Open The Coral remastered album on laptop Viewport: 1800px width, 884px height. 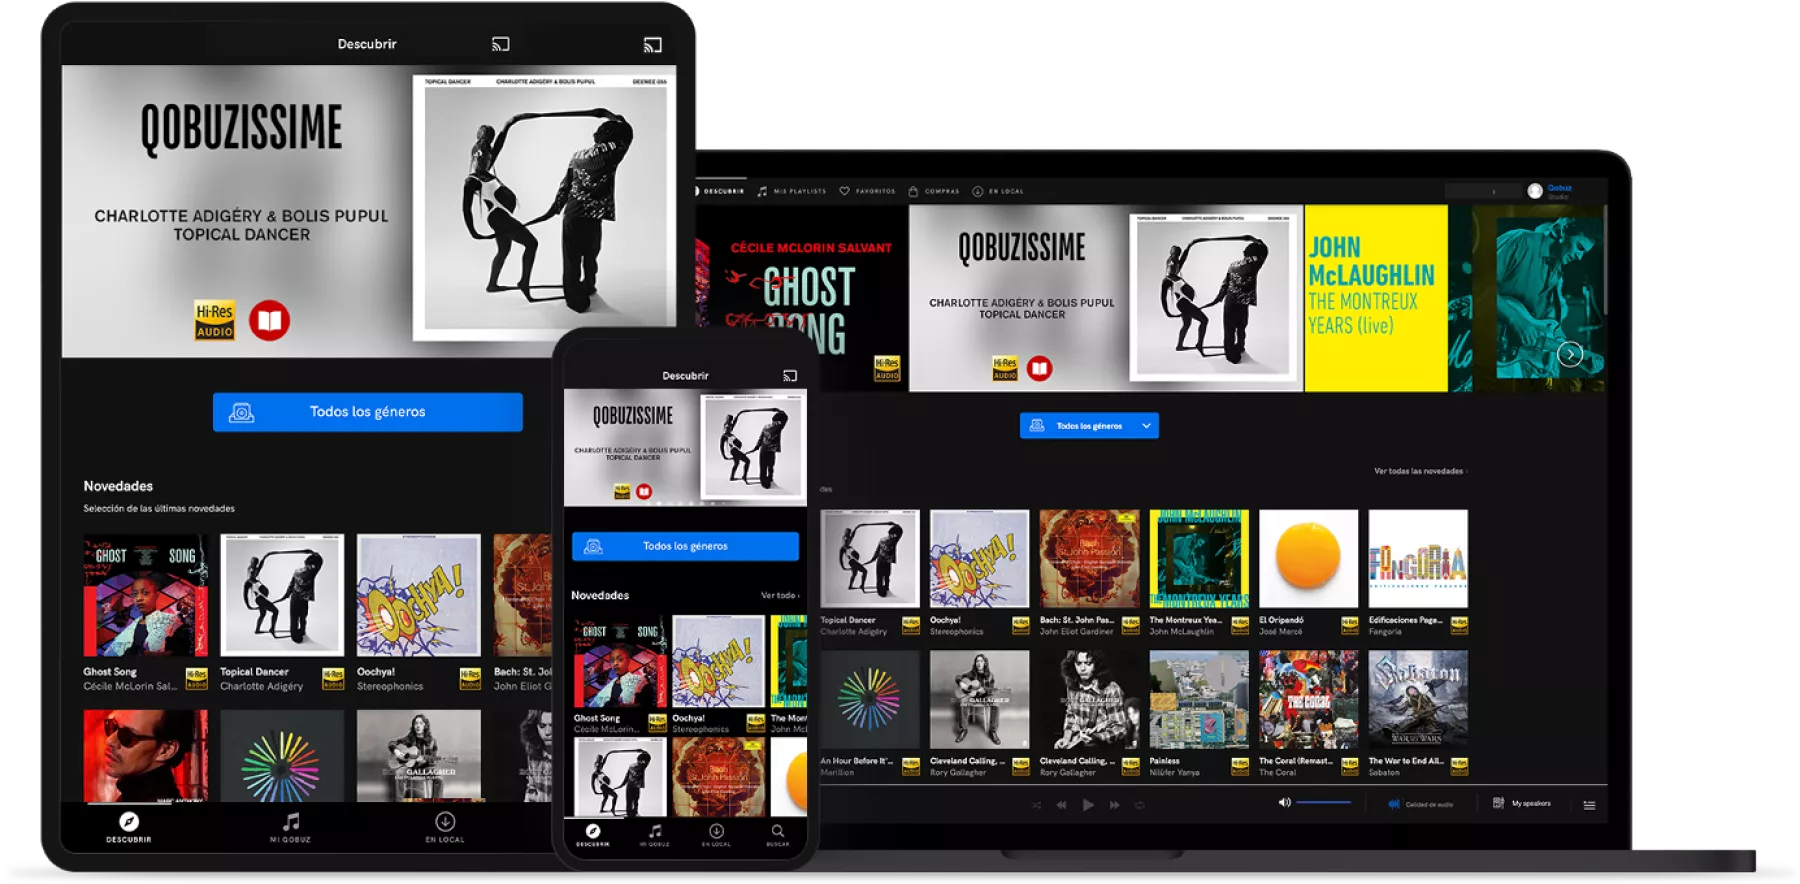(x=1308, y=699)
